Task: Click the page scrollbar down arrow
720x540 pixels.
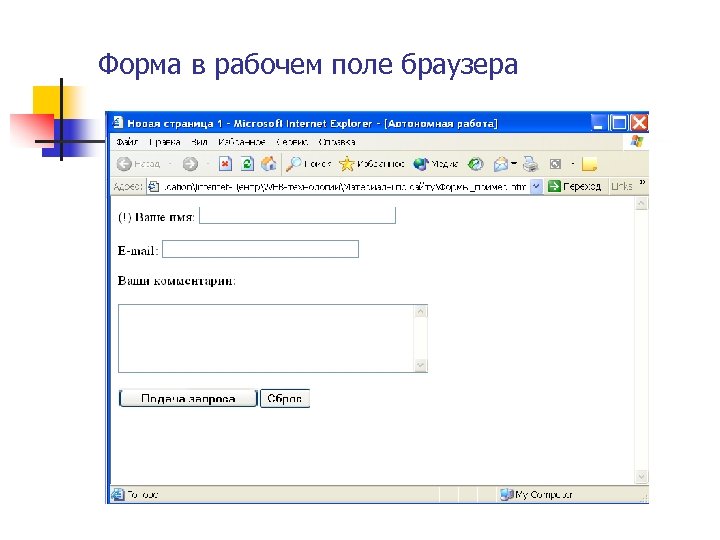Action: 641,476
